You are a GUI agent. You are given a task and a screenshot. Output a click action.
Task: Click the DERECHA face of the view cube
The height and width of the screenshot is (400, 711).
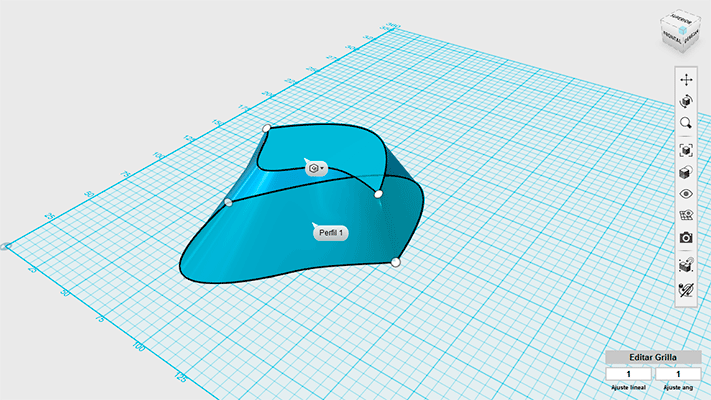[692, 37]
